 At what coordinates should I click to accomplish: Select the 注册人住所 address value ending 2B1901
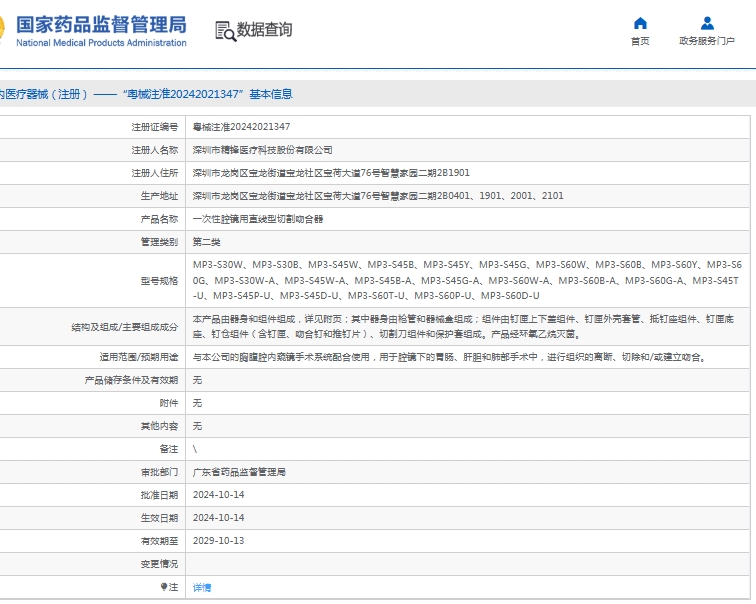(331, 173)
